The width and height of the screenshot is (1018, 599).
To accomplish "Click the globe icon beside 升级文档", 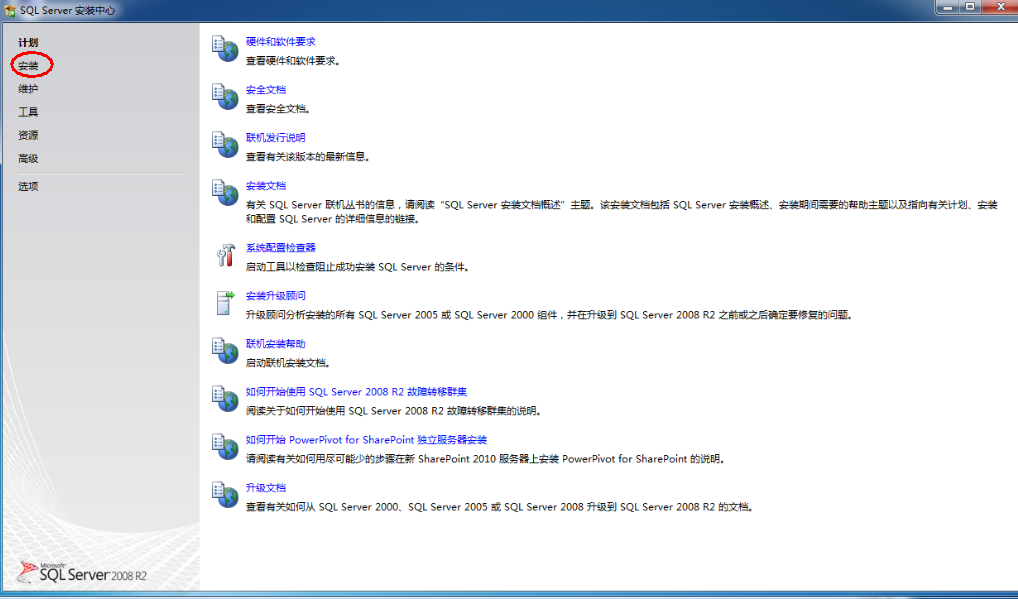I will 225,495.
